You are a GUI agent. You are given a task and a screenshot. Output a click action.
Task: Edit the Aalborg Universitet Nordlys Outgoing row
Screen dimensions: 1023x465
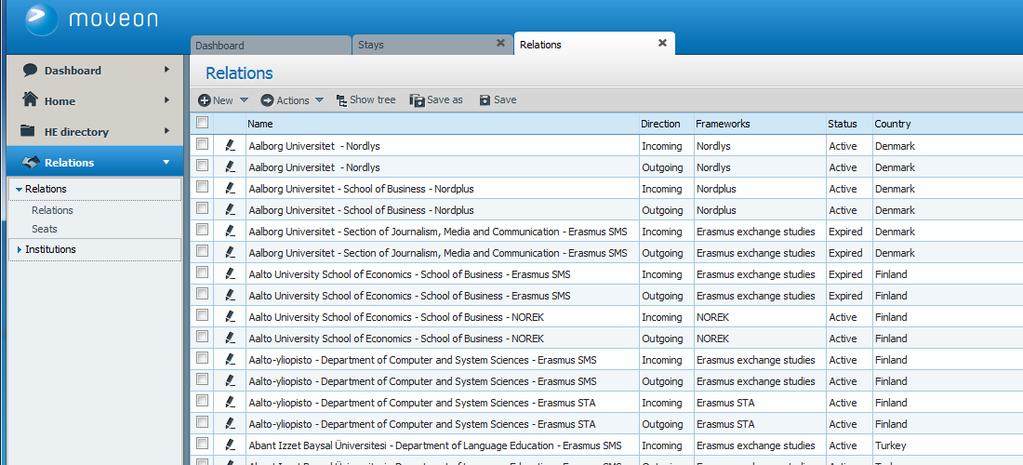coord(230,167)
